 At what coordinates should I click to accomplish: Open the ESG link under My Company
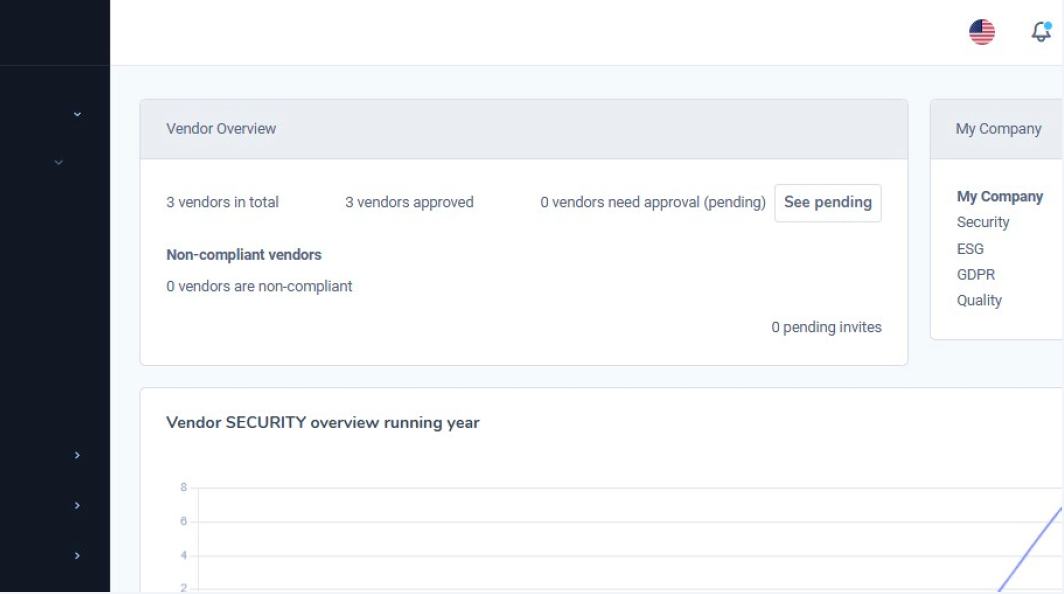[970, 249]
